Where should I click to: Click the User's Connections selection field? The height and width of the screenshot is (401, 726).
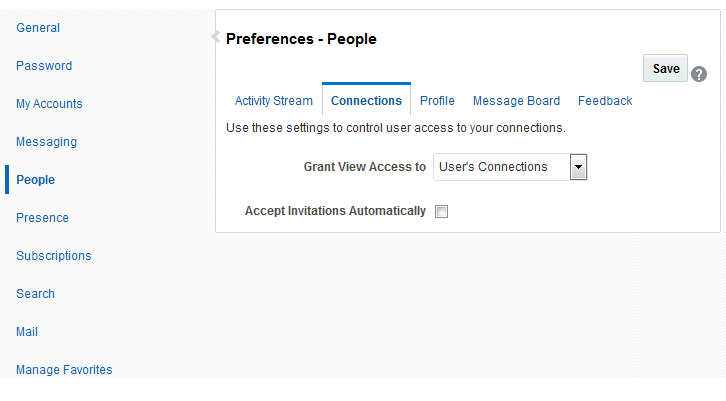pos(501,167)
